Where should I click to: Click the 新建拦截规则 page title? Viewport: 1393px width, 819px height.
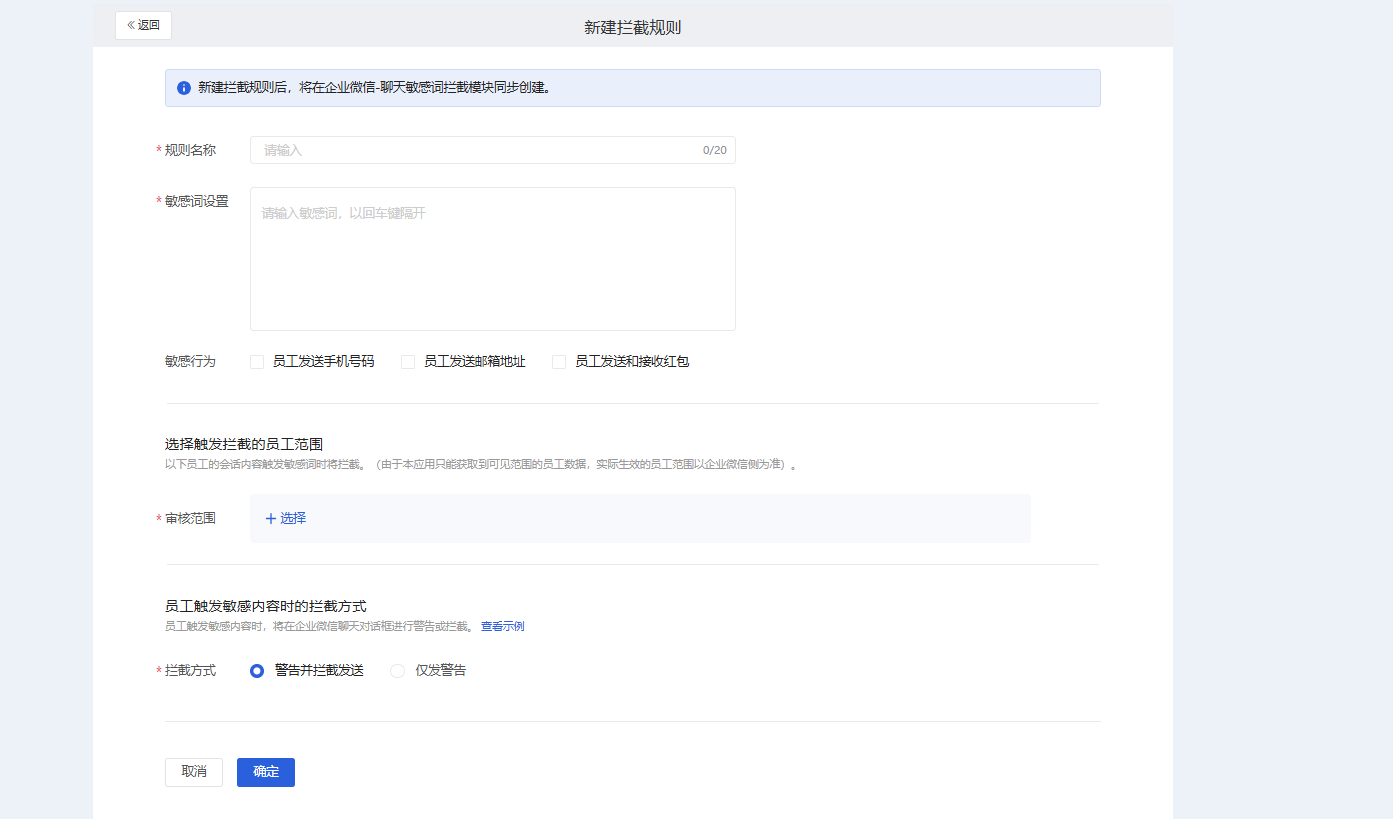[632, 27]
